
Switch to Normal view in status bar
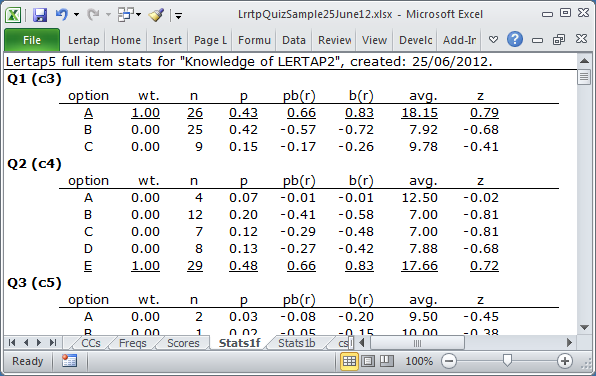point(349,361)
